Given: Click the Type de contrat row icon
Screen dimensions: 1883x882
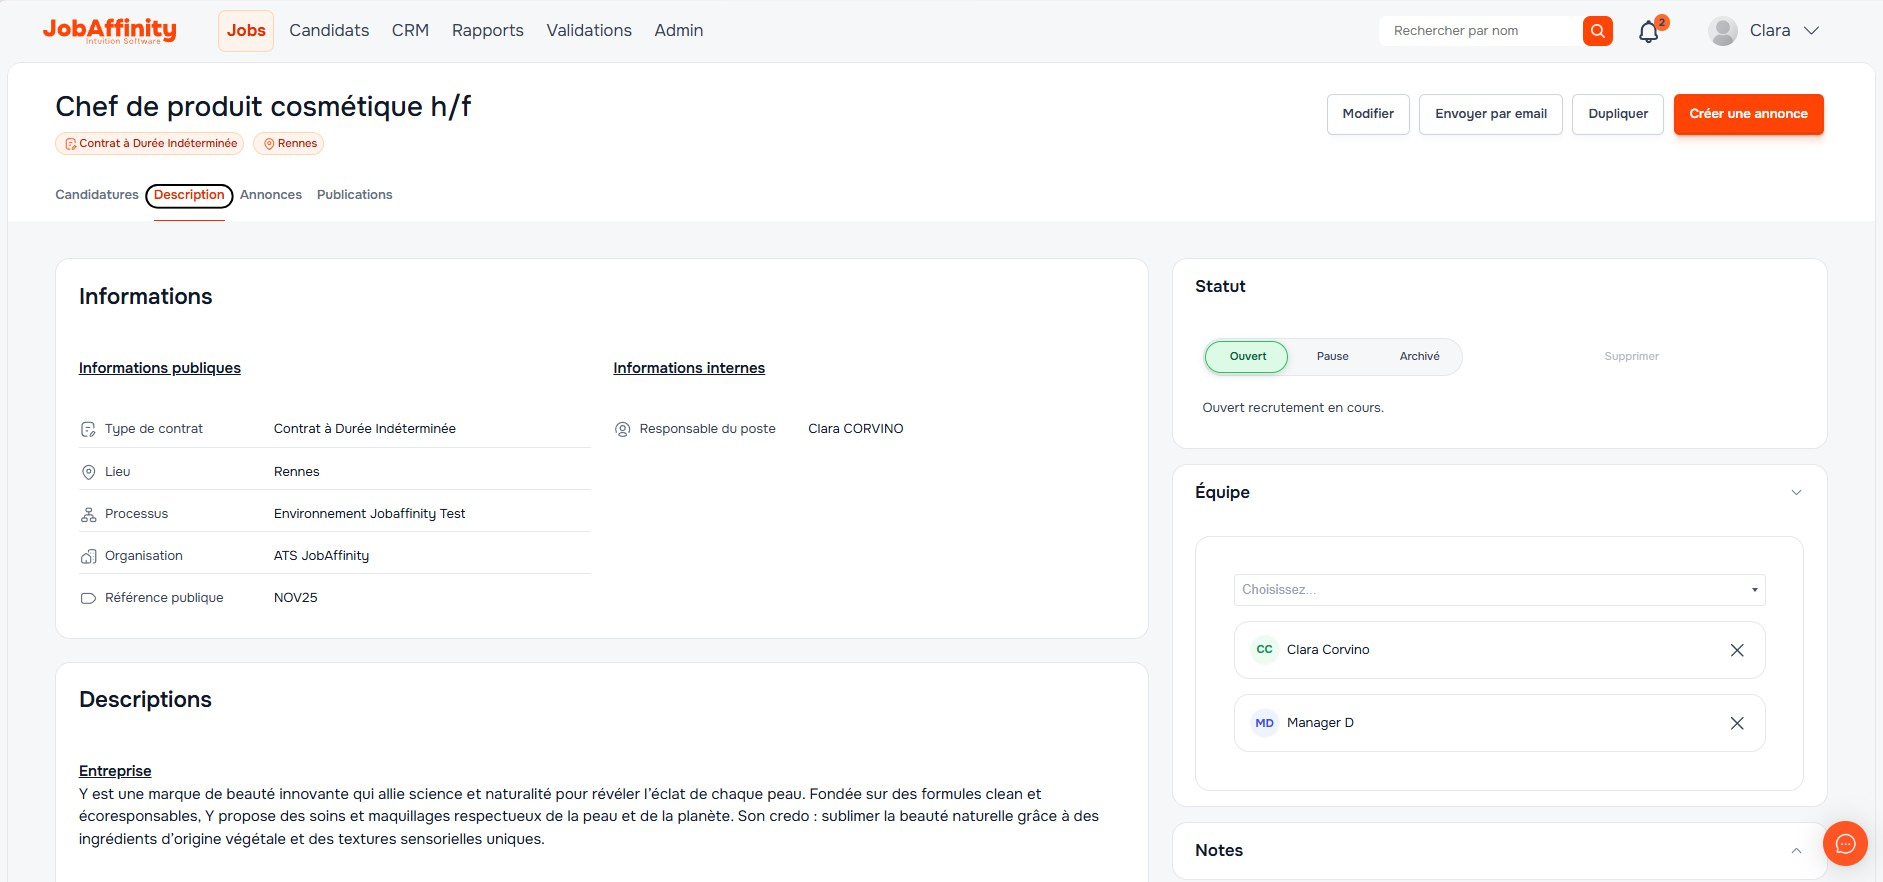Looking at the screenshot, I should pos(88,429).
